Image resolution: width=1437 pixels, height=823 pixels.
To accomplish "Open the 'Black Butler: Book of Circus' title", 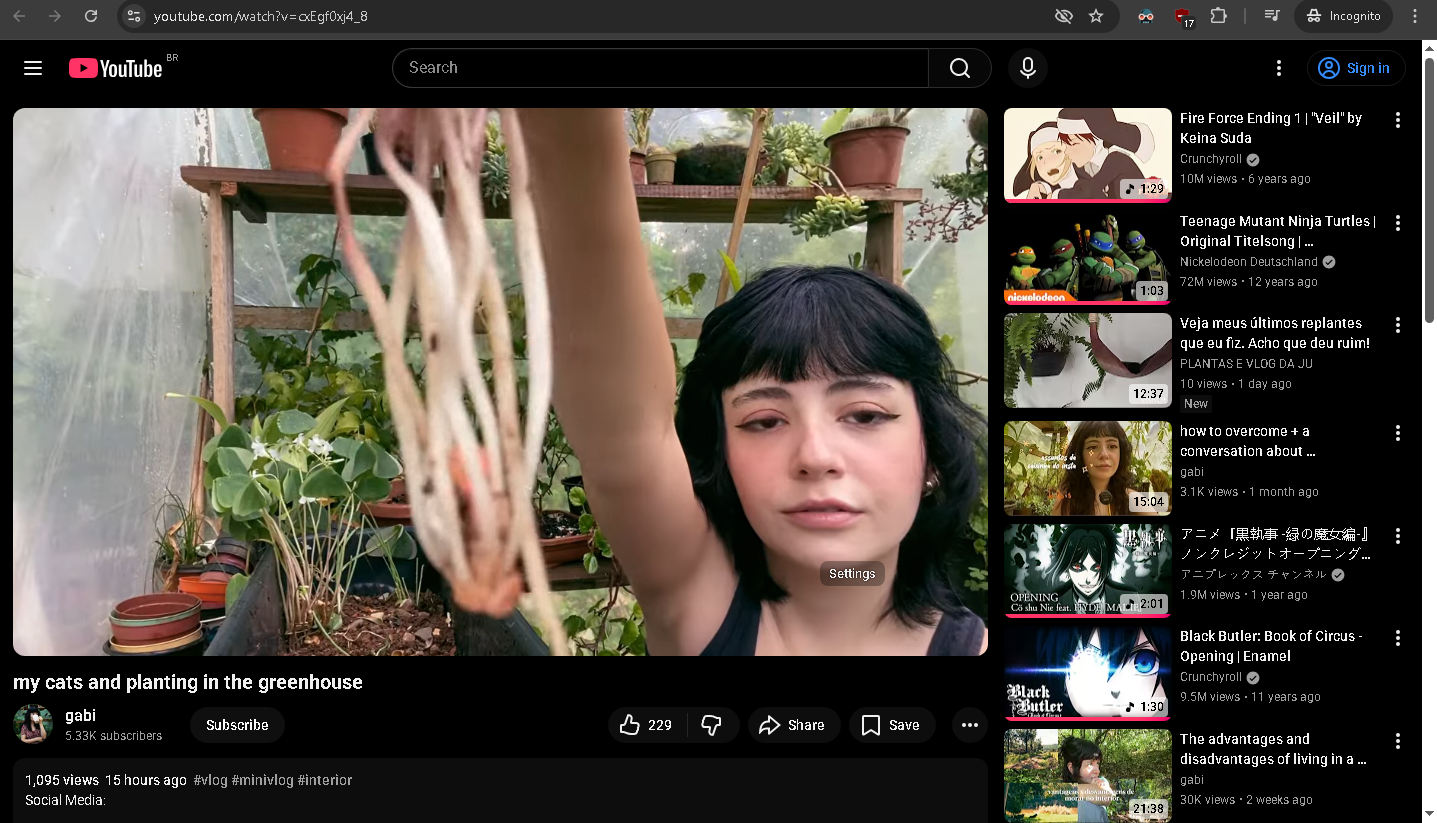I will tap(1271, 646).
